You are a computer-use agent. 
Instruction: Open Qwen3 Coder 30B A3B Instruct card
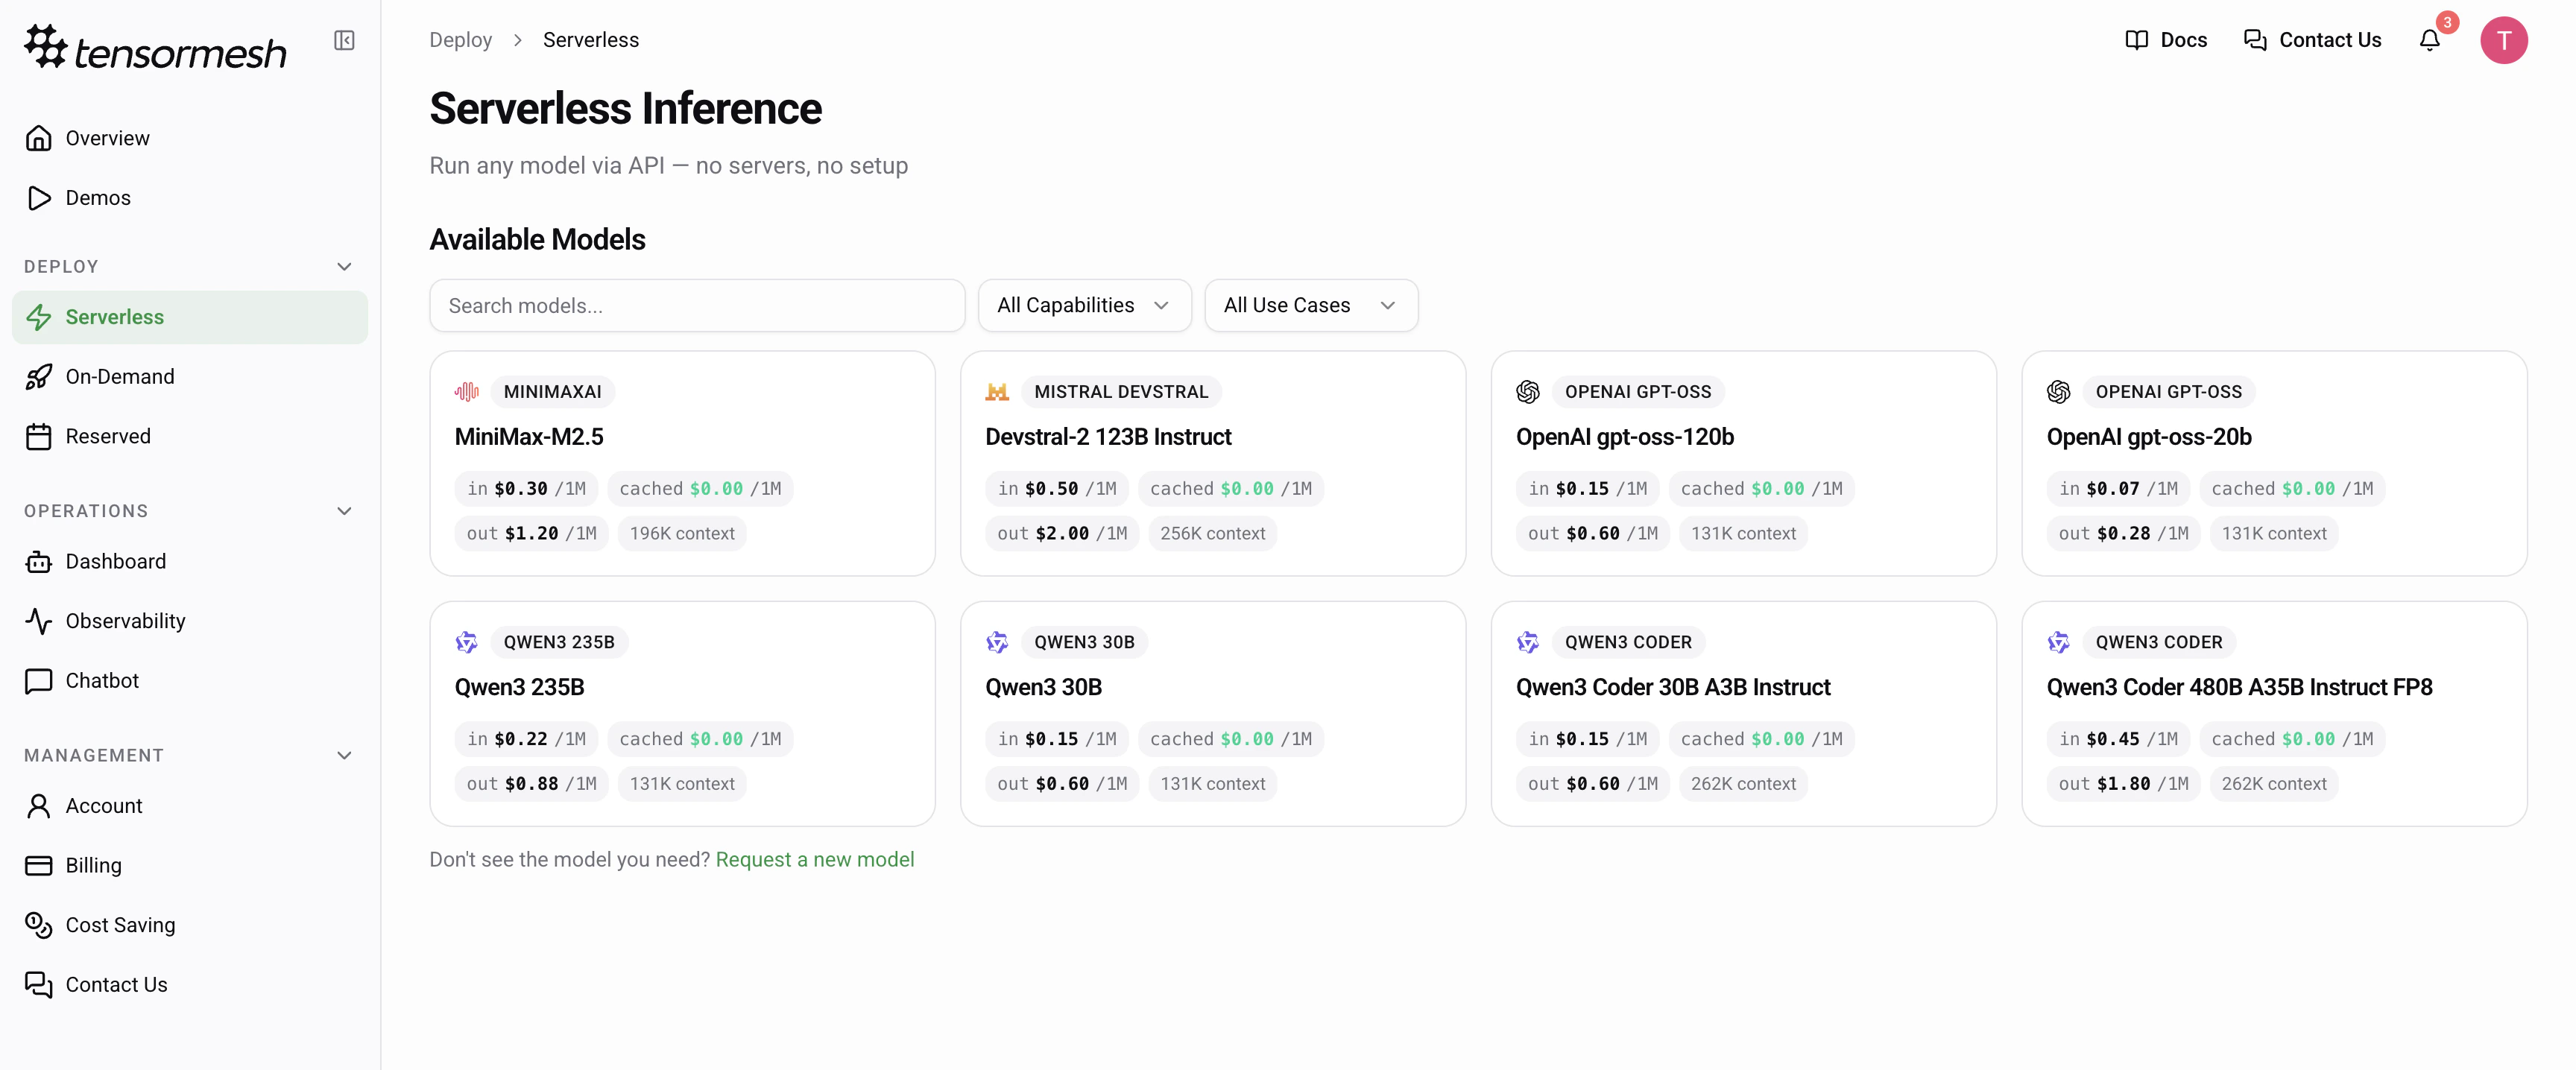1743,714
